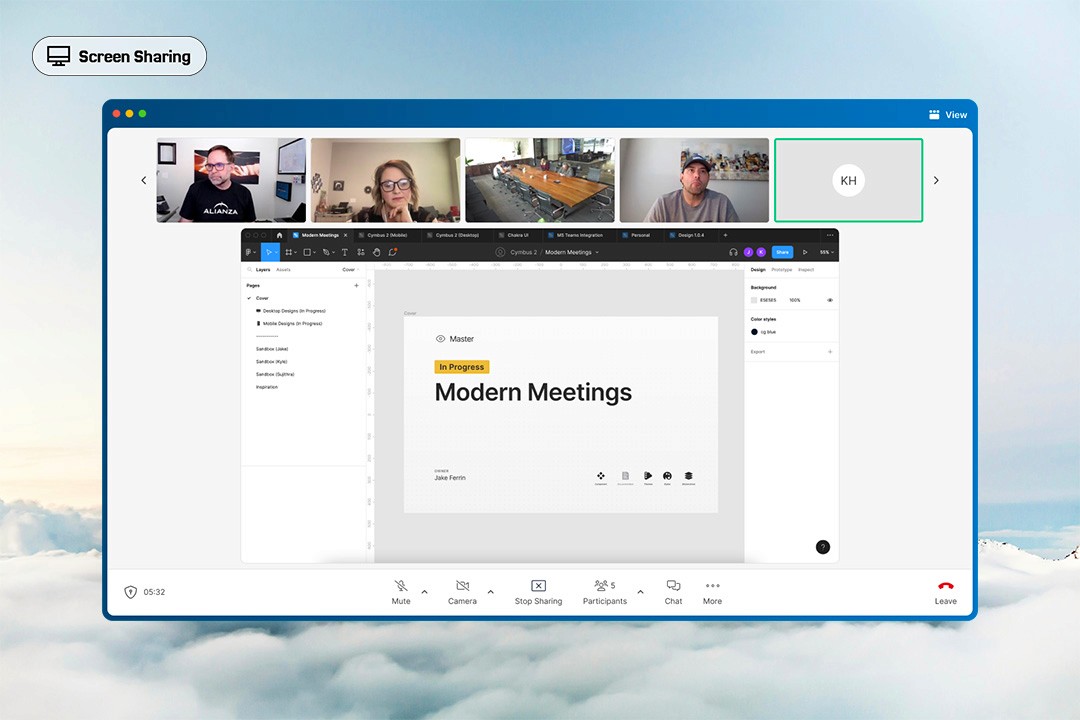Switch to the Inspect panel tab
The image size is (1080, 720).
[x=806, y=269]
